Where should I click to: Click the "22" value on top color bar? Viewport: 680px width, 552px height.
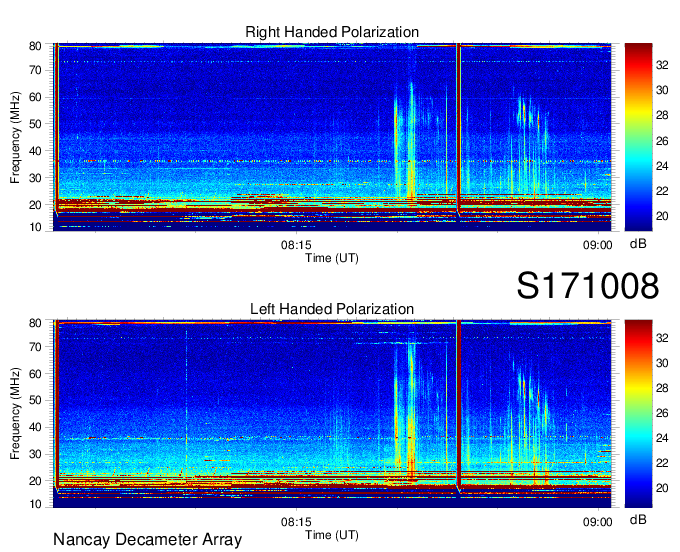pyautogui.click(x=662, y=191)
